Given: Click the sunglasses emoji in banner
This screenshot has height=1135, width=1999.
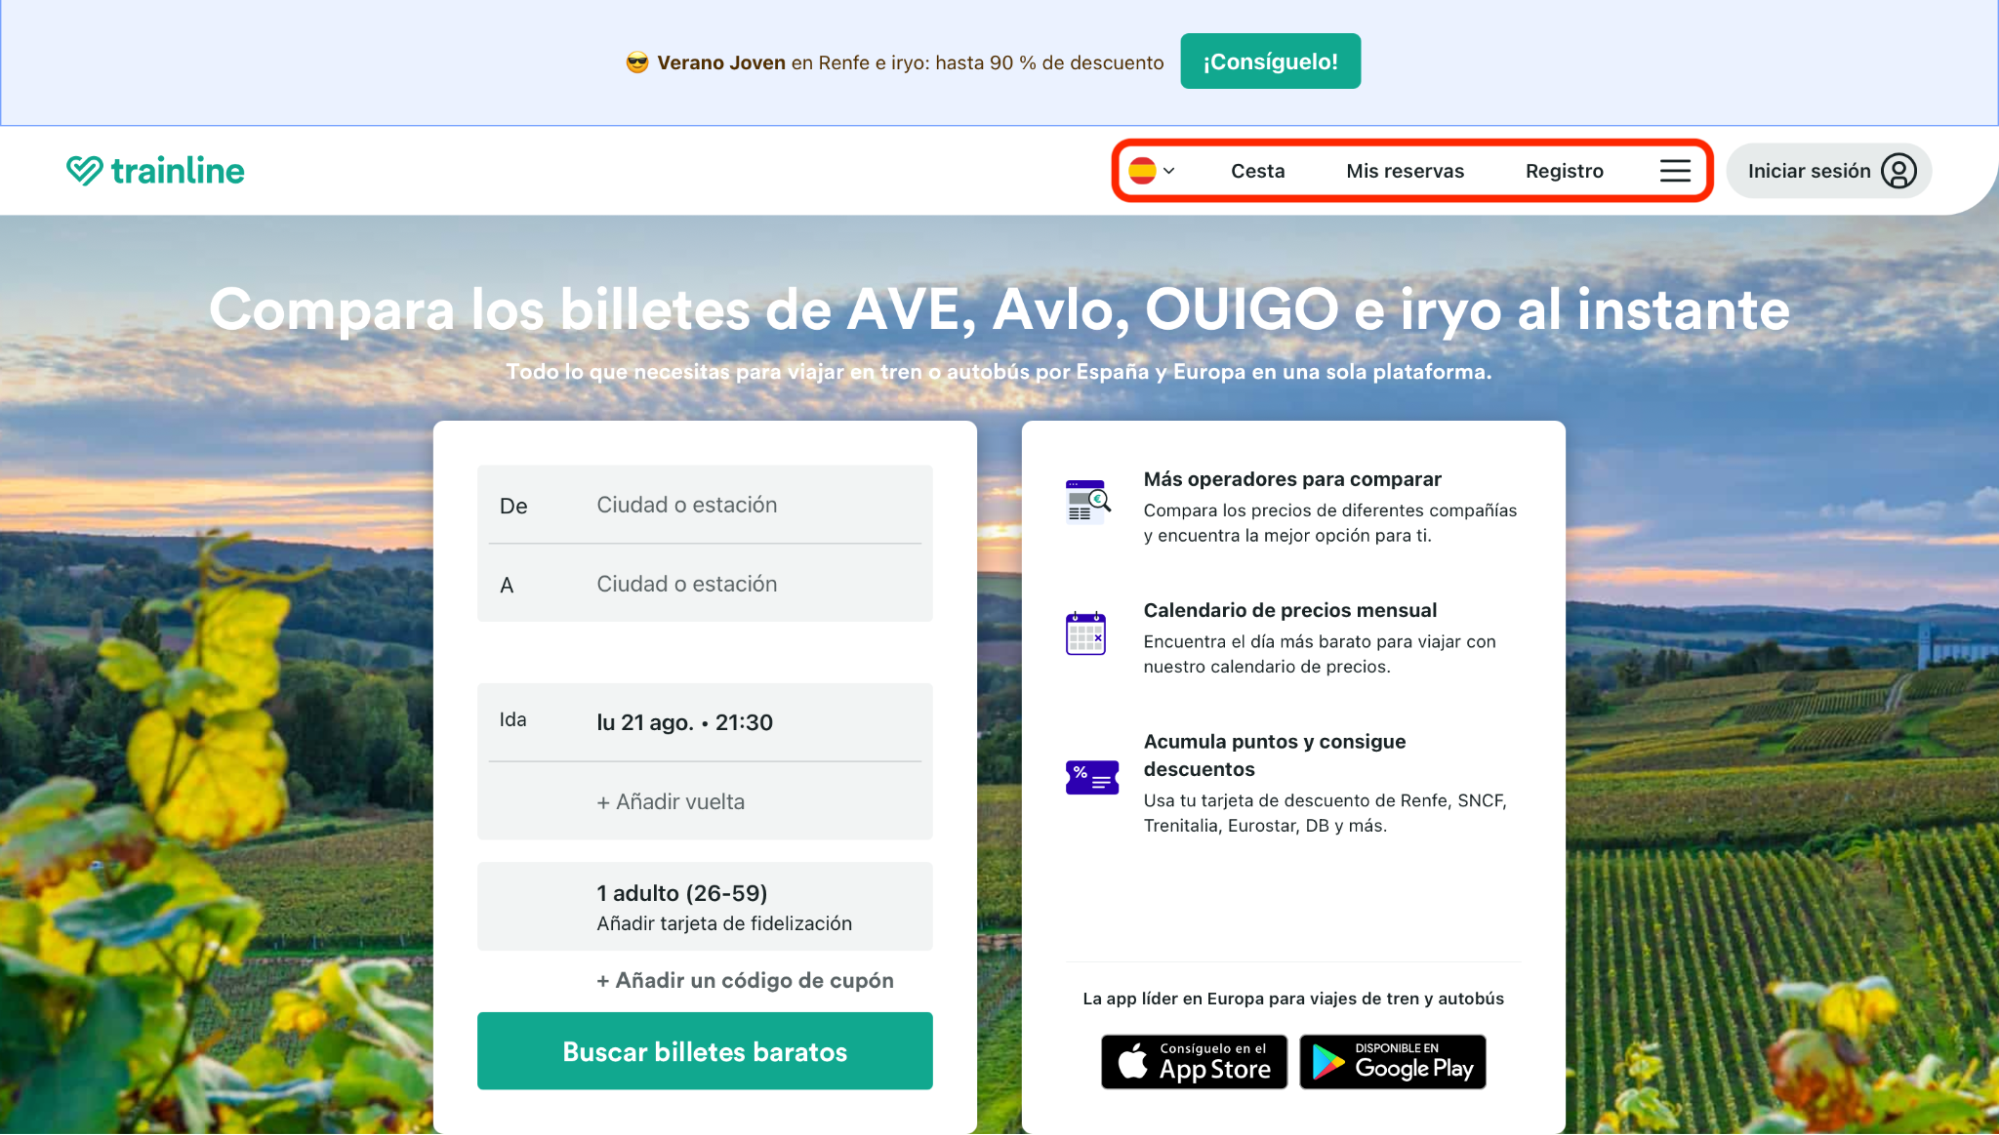Looking at the screenshot, I should (637, 63).
